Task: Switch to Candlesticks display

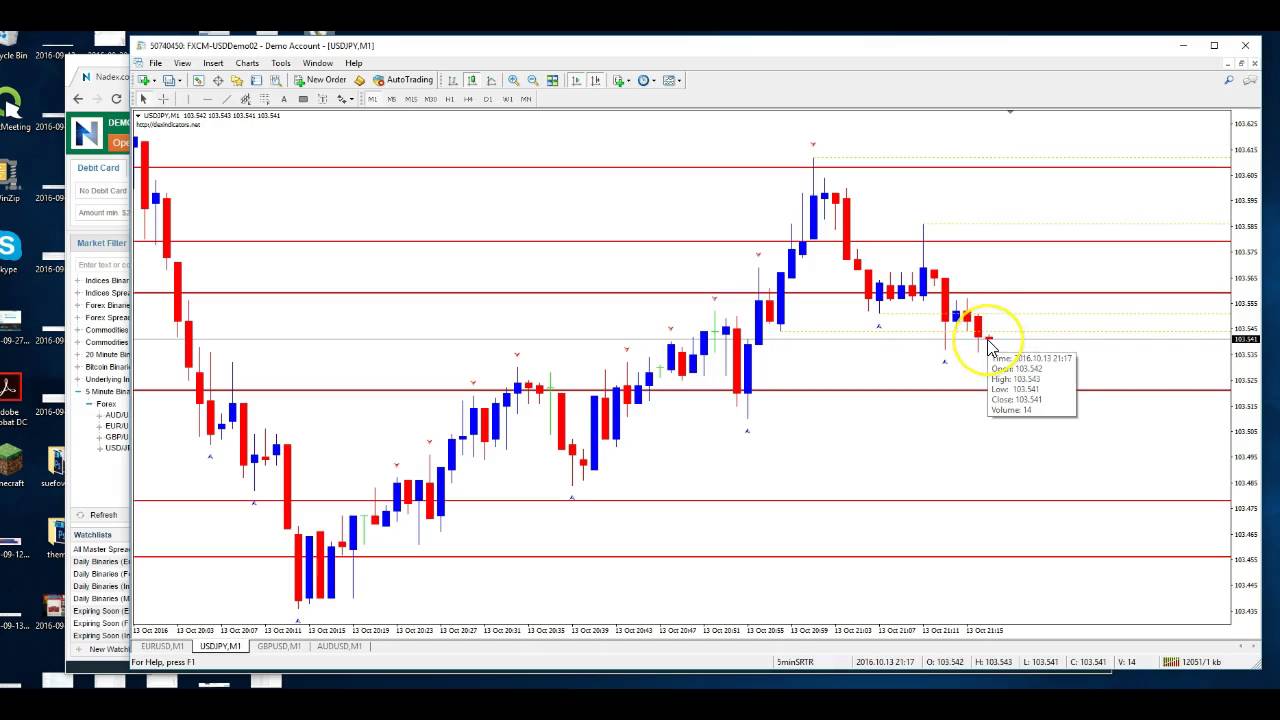Action: [471, 80]
